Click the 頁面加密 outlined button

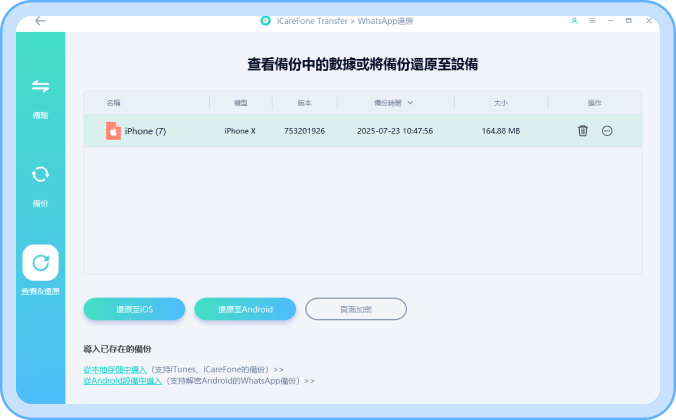(356, 309)
